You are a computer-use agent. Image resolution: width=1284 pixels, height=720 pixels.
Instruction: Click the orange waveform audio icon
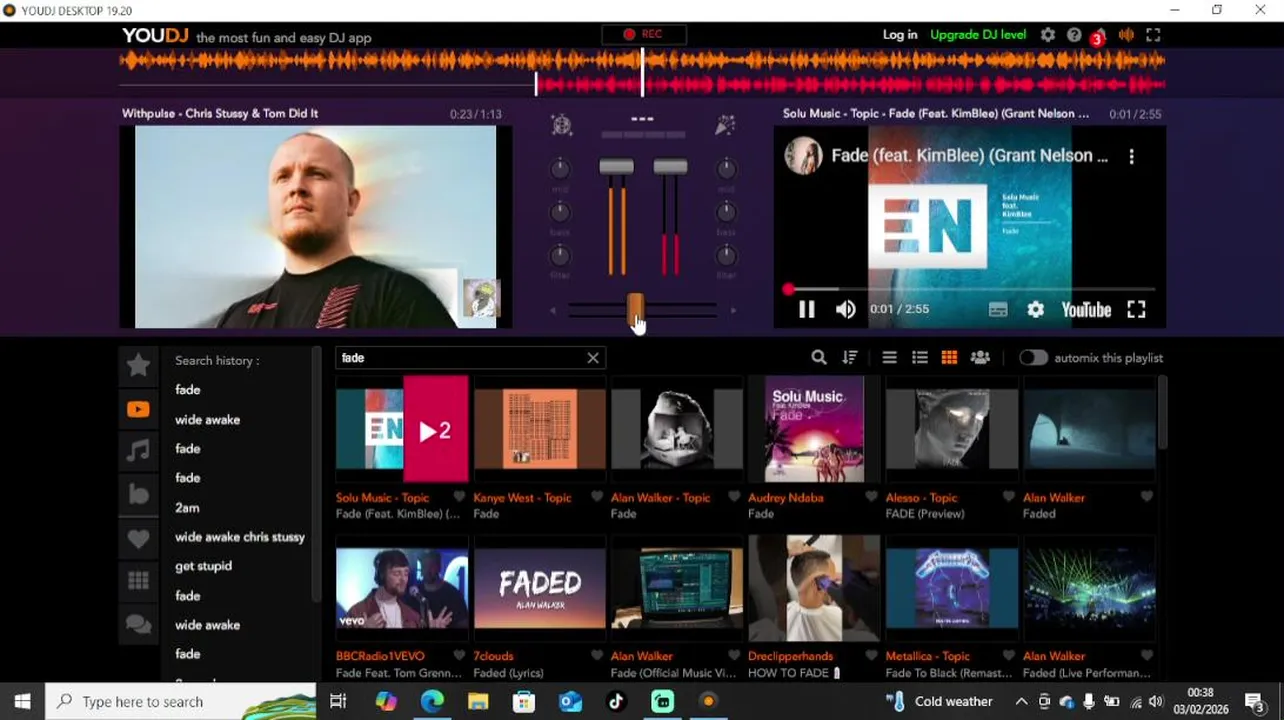click(1127, 35)
